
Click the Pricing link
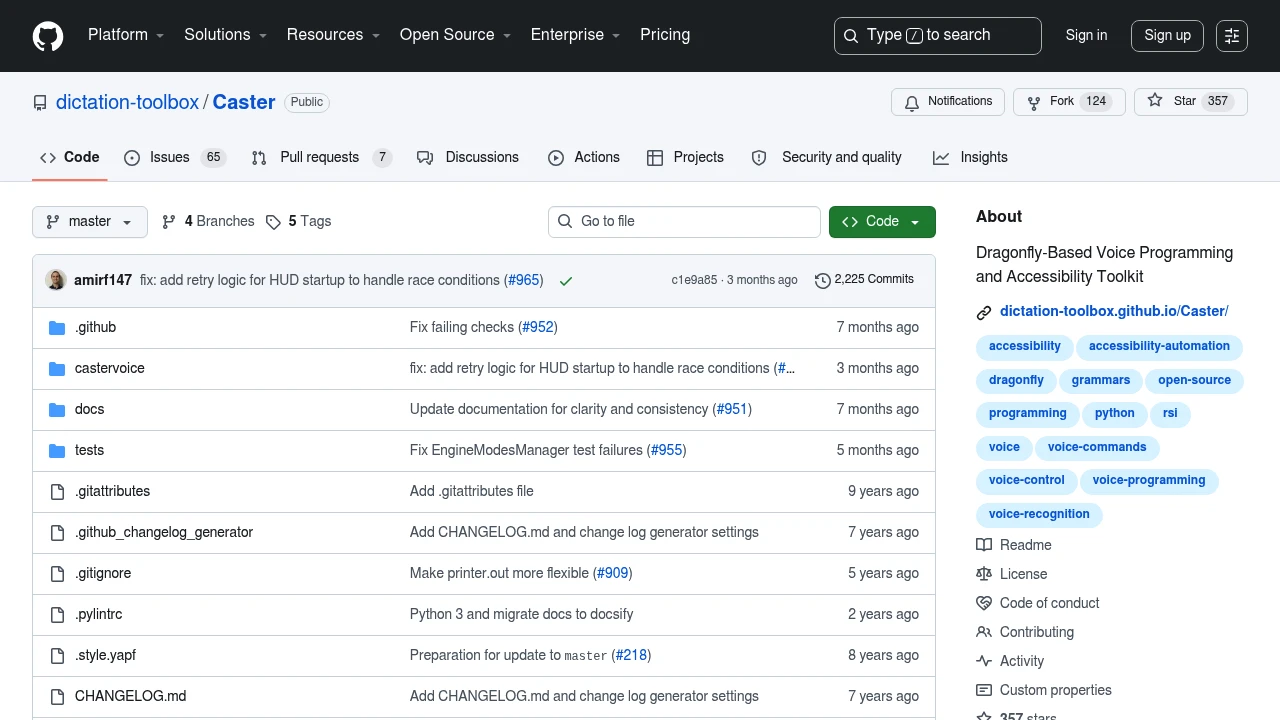[x=665, y=35]
